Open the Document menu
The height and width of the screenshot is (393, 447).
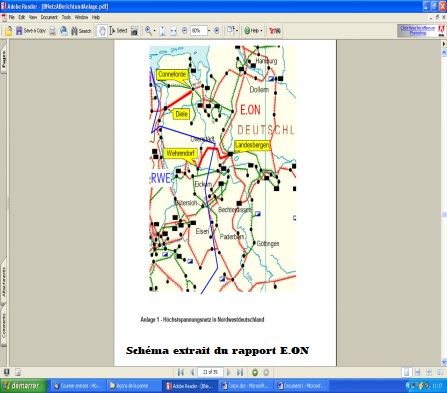click(x=49, y=17)
